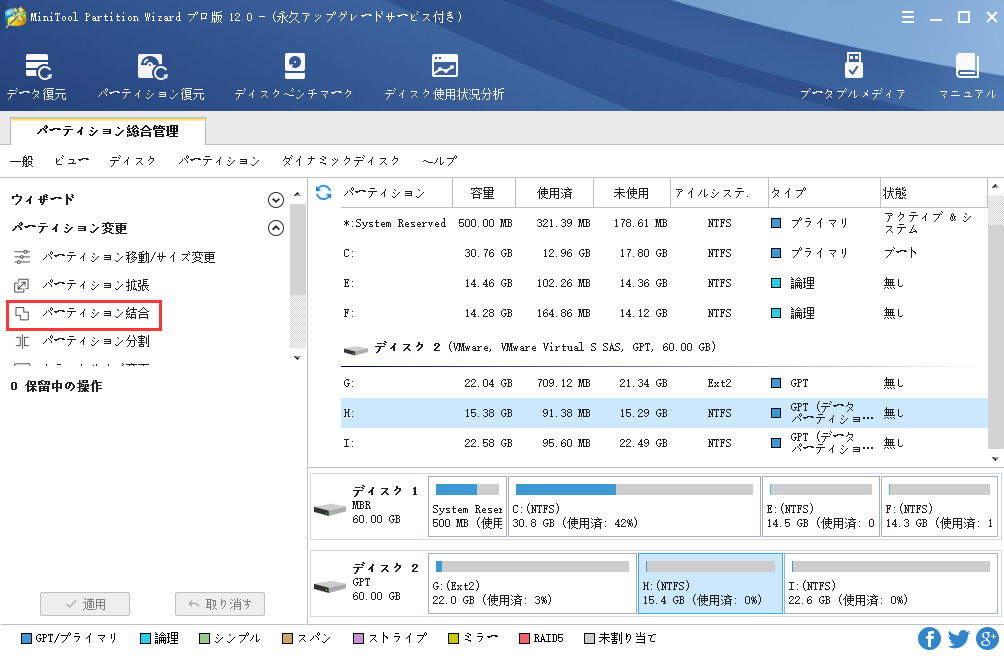This screenshot has width=1004, height=656.
Task: Click the RAID5 legend color swatch
Action: pyautogui.click(x=524, y=638)
